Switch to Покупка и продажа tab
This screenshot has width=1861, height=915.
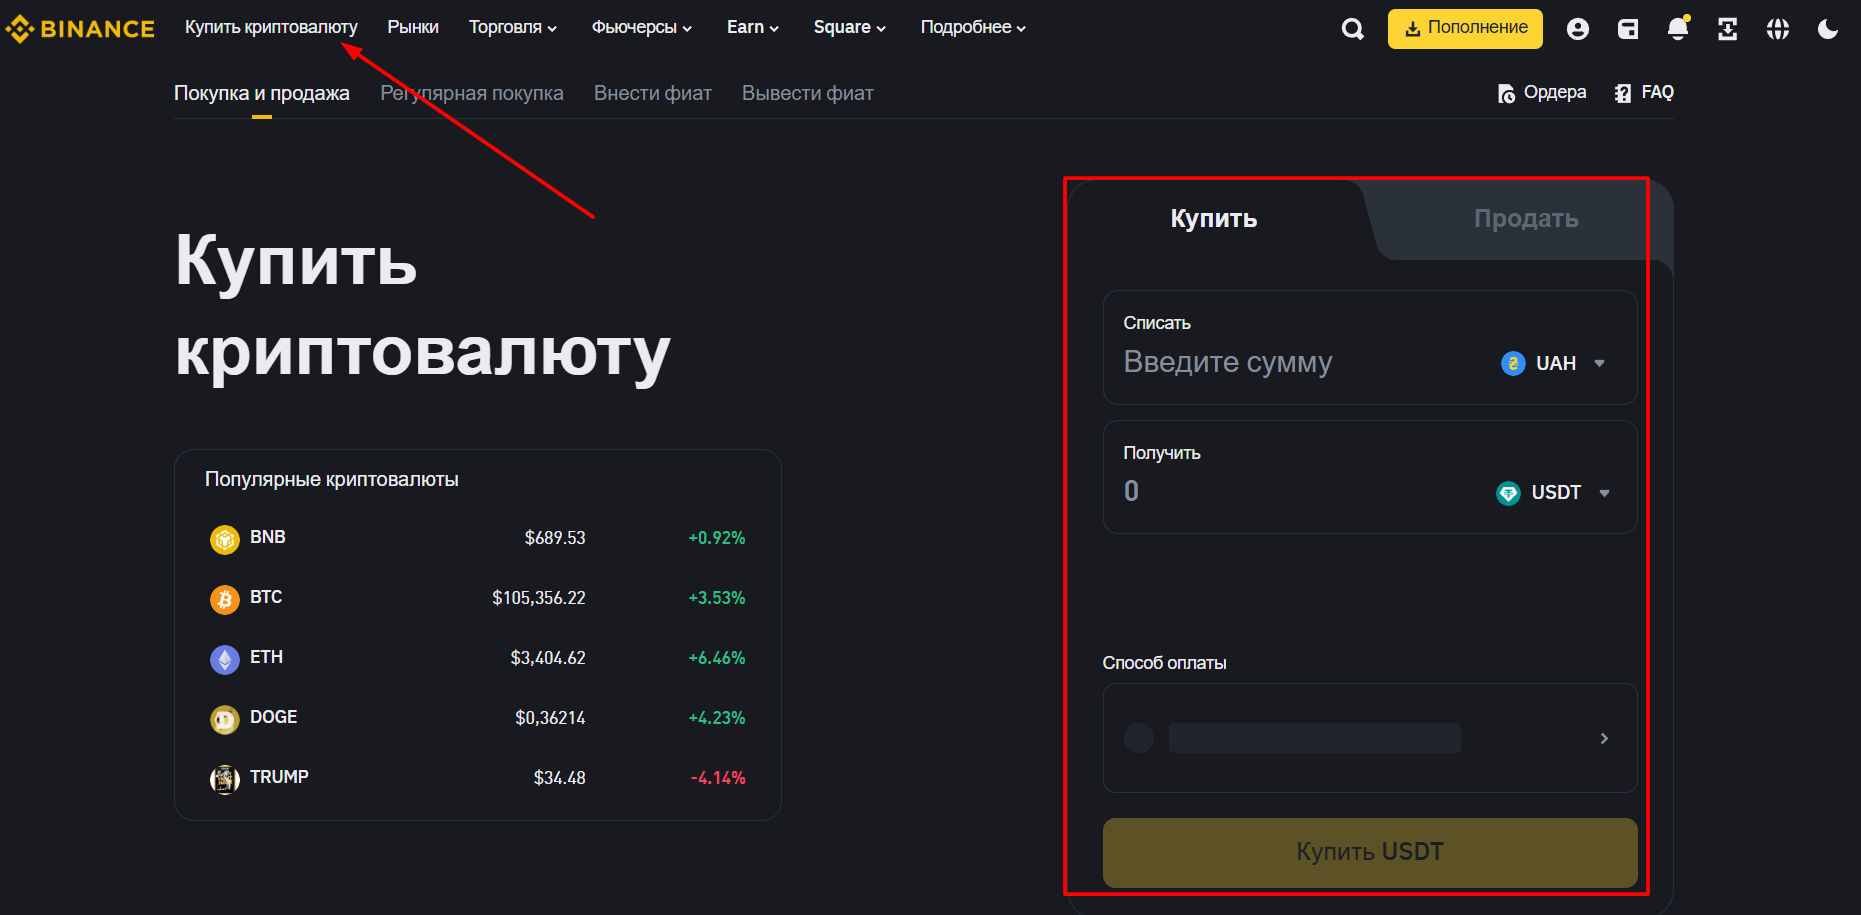pos(262,93)
